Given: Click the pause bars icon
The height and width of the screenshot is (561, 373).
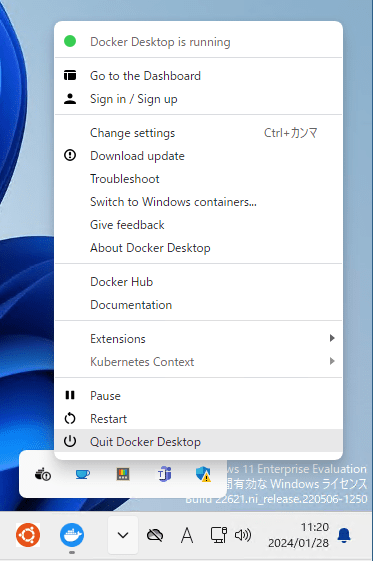Looking at the screenshot, I should click(x=70, y=395).
